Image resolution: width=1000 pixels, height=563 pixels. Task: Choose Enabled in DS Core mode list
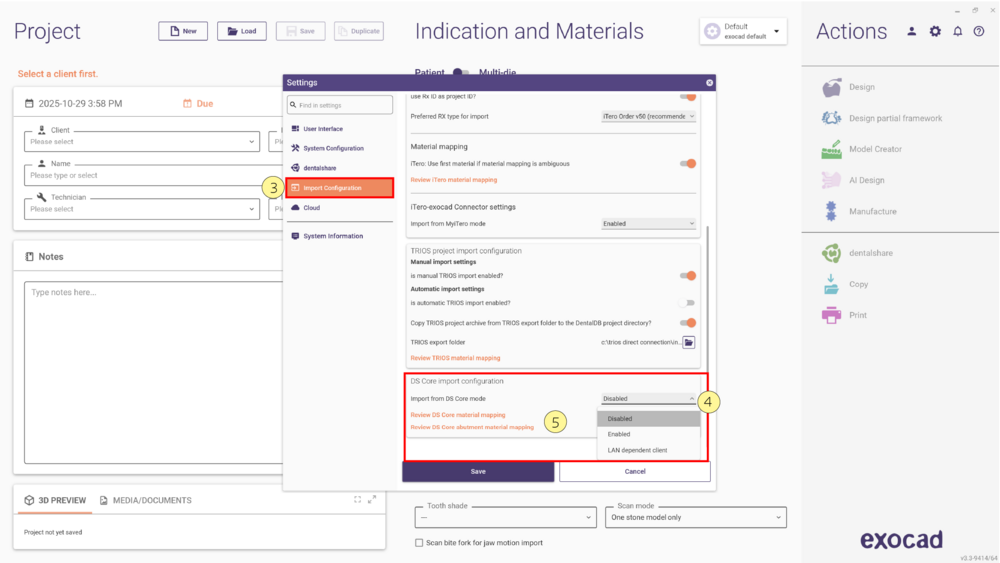(649, 434)
